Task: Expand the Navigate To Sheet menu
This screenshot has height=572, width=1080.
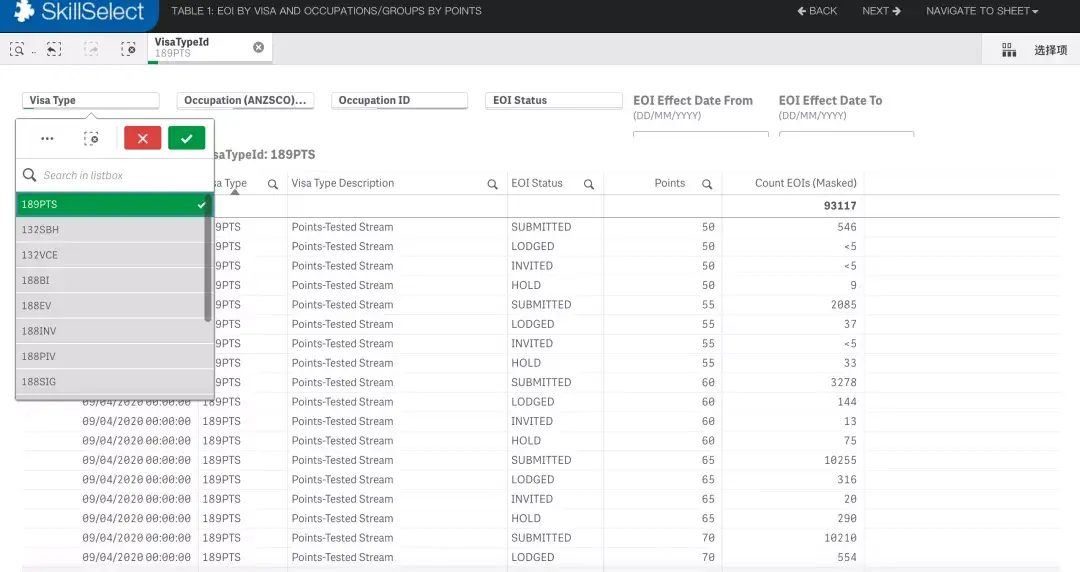Action: pos(981,11)
